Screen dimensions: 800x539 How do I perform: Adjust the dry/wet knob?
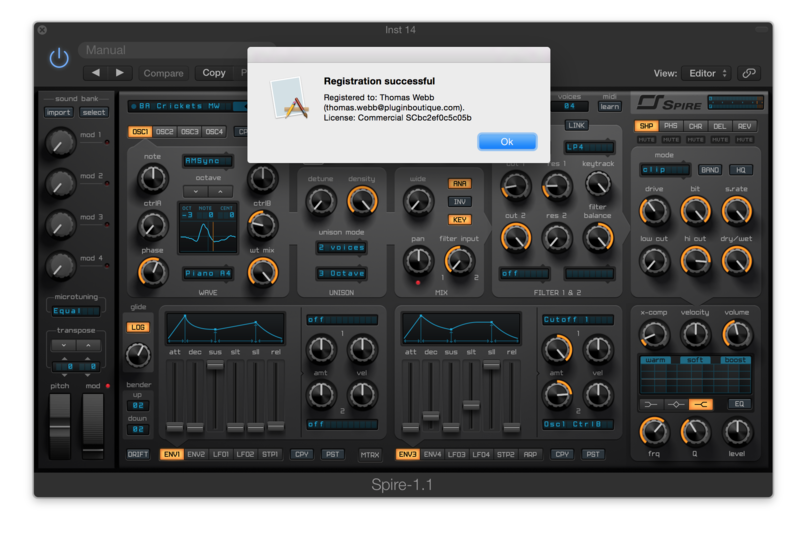coord(737,261)
